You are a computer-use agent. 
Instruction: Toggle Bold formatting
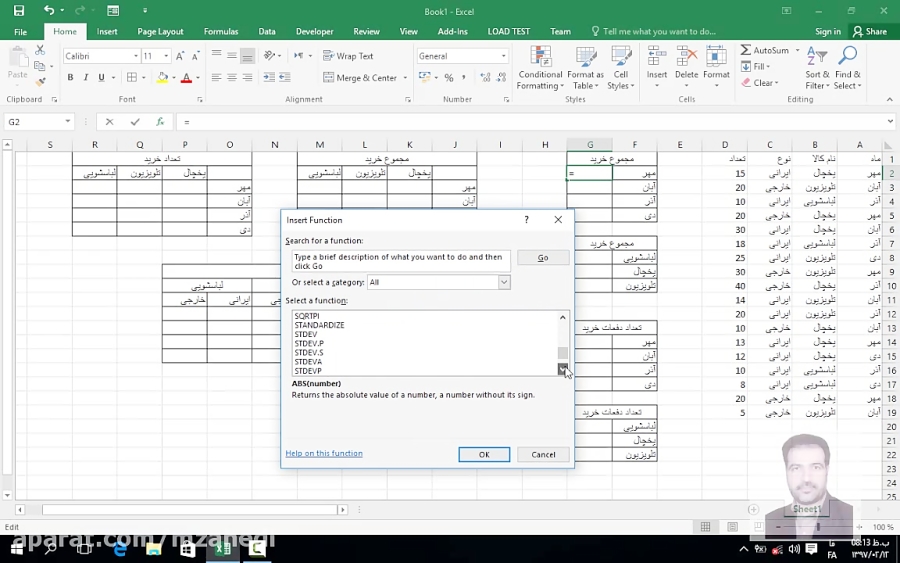click(70, 77)
